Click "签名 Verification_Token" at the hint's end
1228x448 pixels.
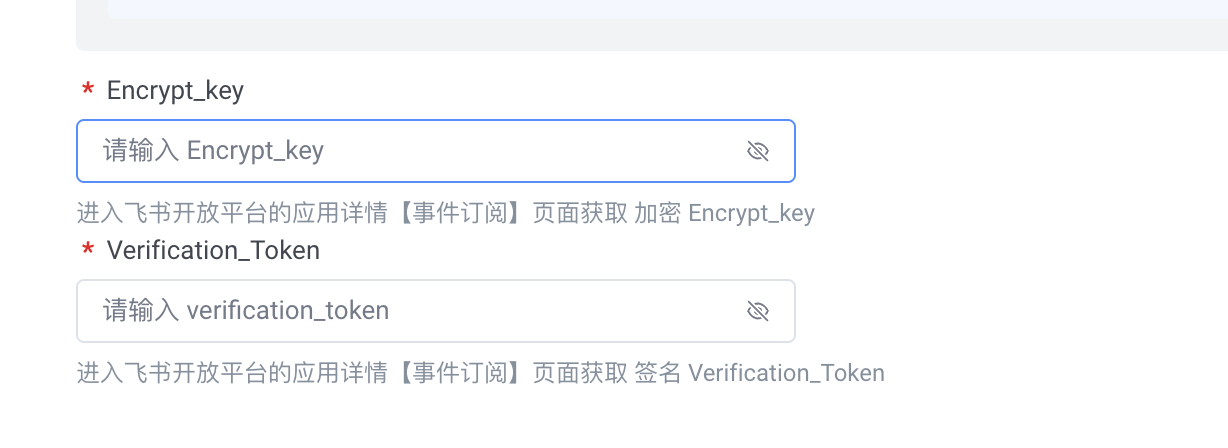click(760, 373)
